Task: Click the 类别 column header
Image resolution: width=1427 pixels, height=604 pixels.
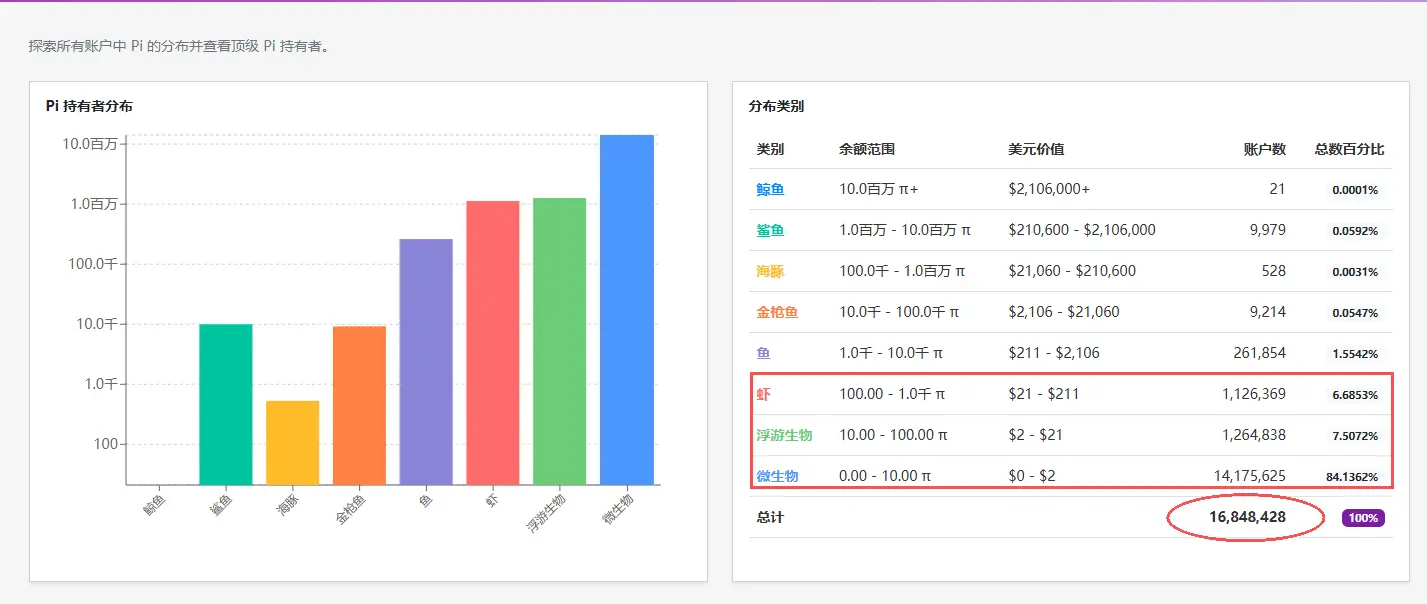Action: [770, 149]
